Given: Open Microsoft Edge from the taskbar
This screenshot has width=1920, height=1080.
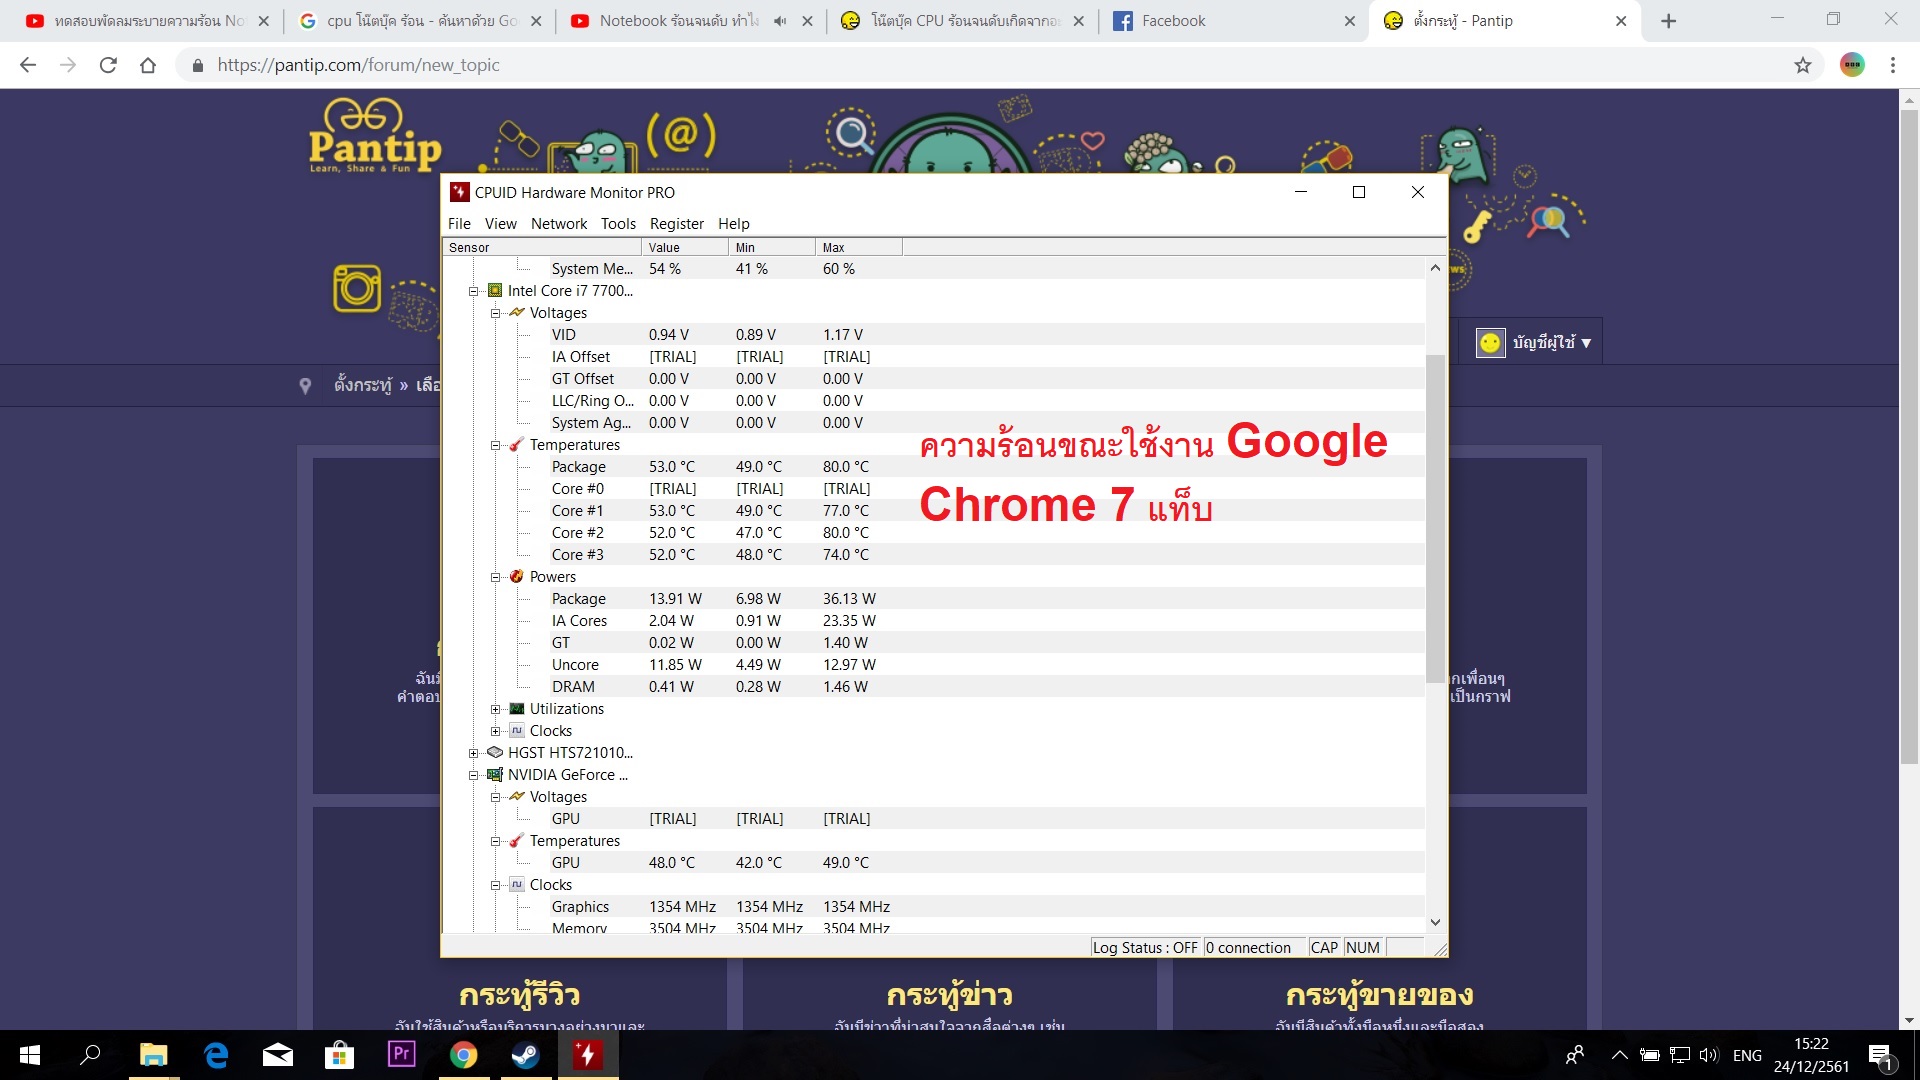Looking at the screenshot, I should point(216,1055).
